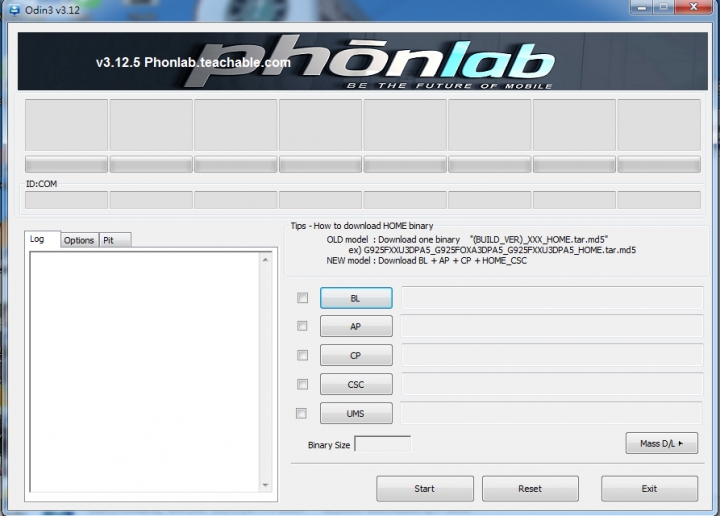Open the Mass D/L dropdown menu

click(x=662, y=443)
